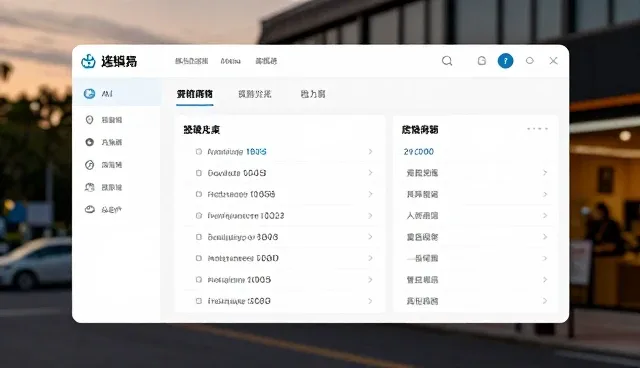Select the blue globe icon in the sidebar
640x368 pixels.
(89, 93)
